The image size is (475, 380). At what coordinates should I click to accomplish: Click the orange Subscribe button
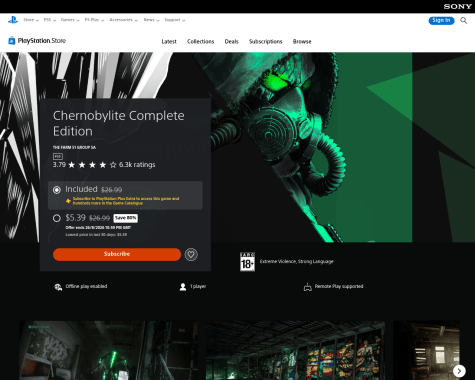[117, 254]
